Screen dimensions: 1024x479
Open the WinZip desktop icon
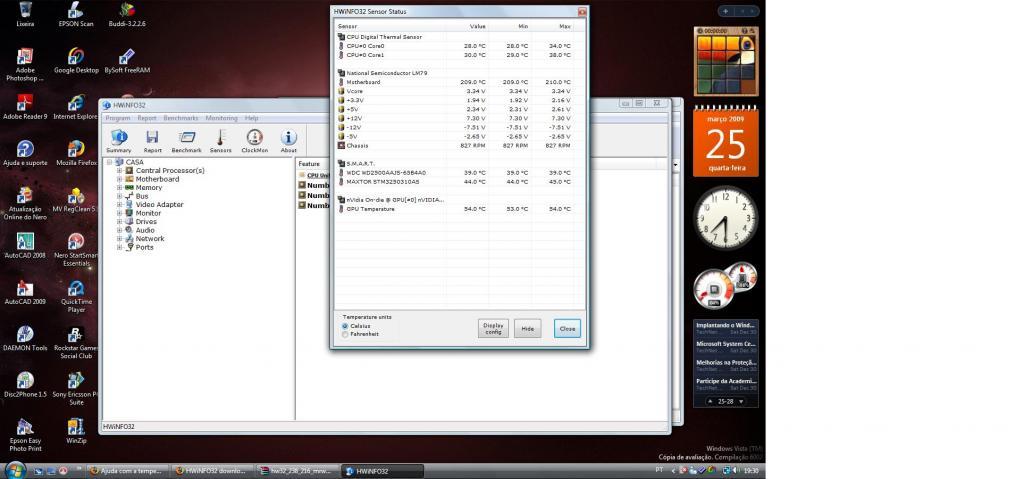click(76, 431)
